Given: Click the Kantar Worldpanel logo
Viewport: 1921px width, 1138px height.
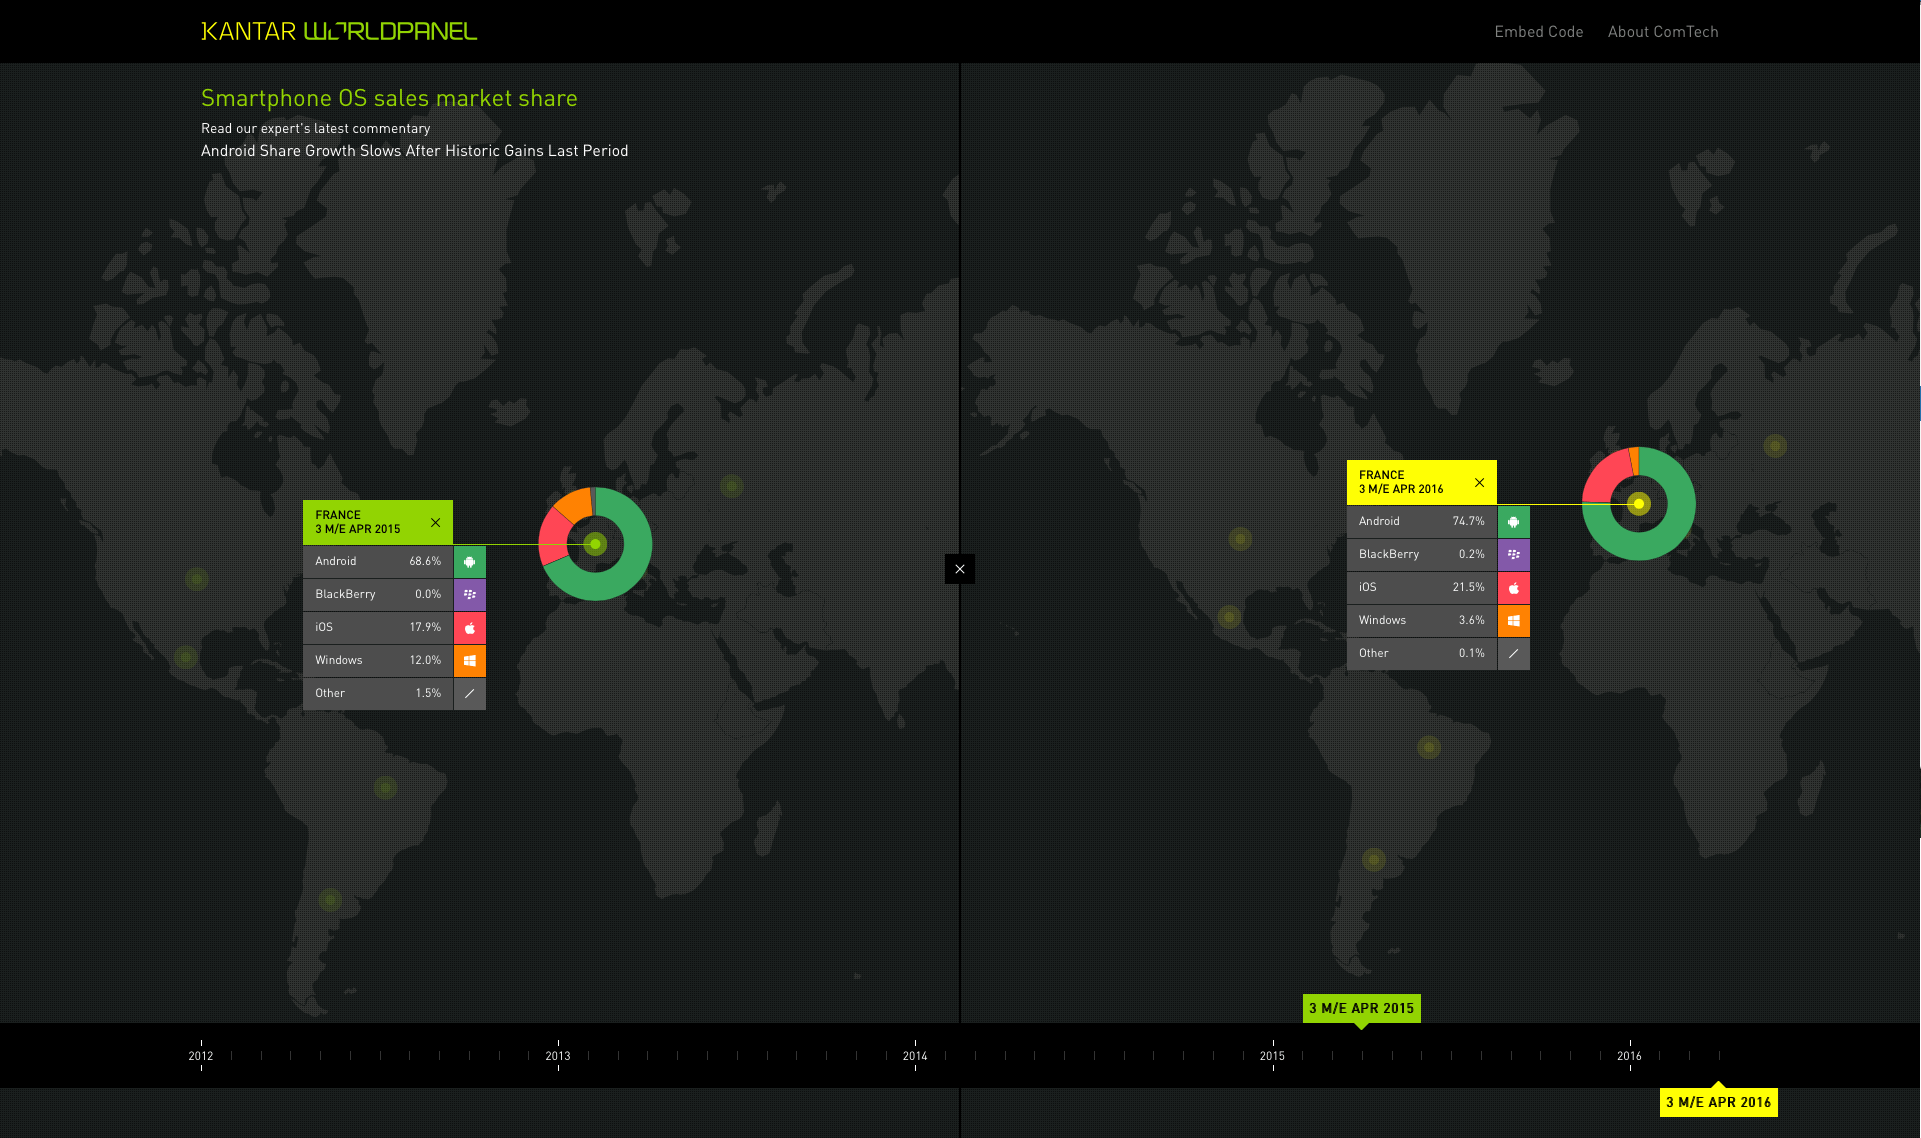Looking at the screenshot, I should [339, 31].
